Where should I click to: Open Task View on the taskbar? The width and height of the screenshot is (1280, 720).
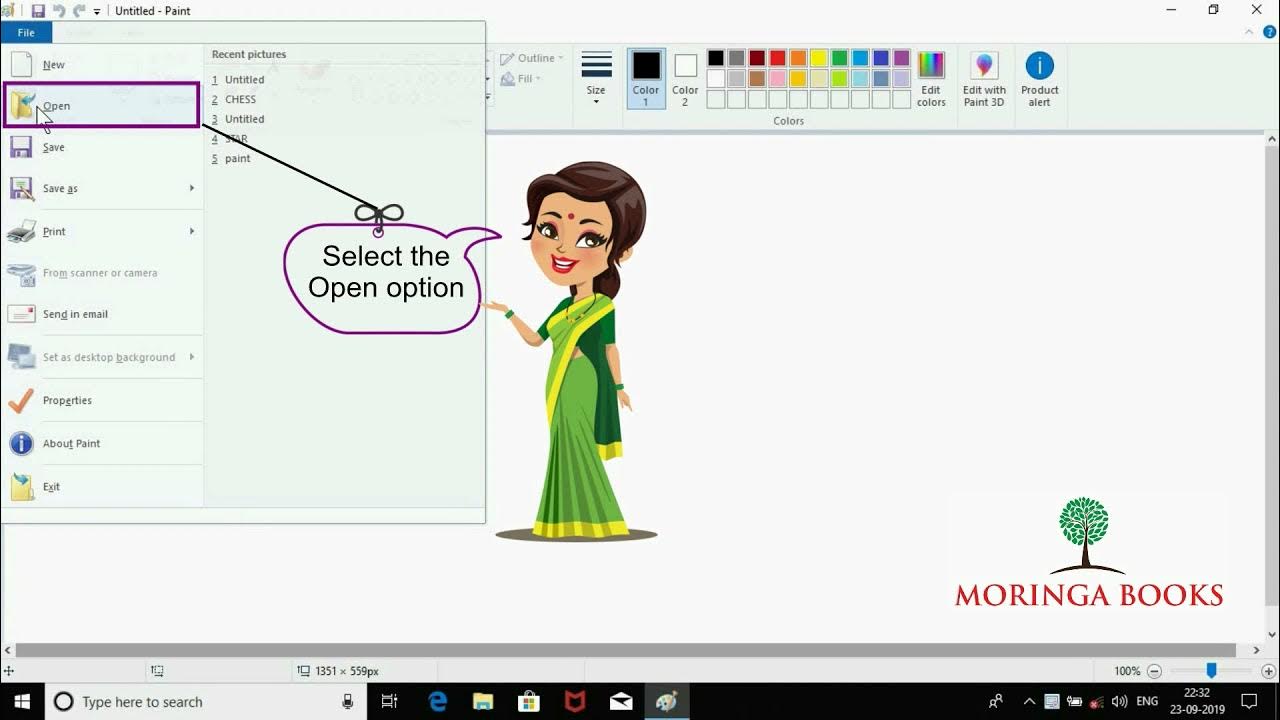(390, 701)
